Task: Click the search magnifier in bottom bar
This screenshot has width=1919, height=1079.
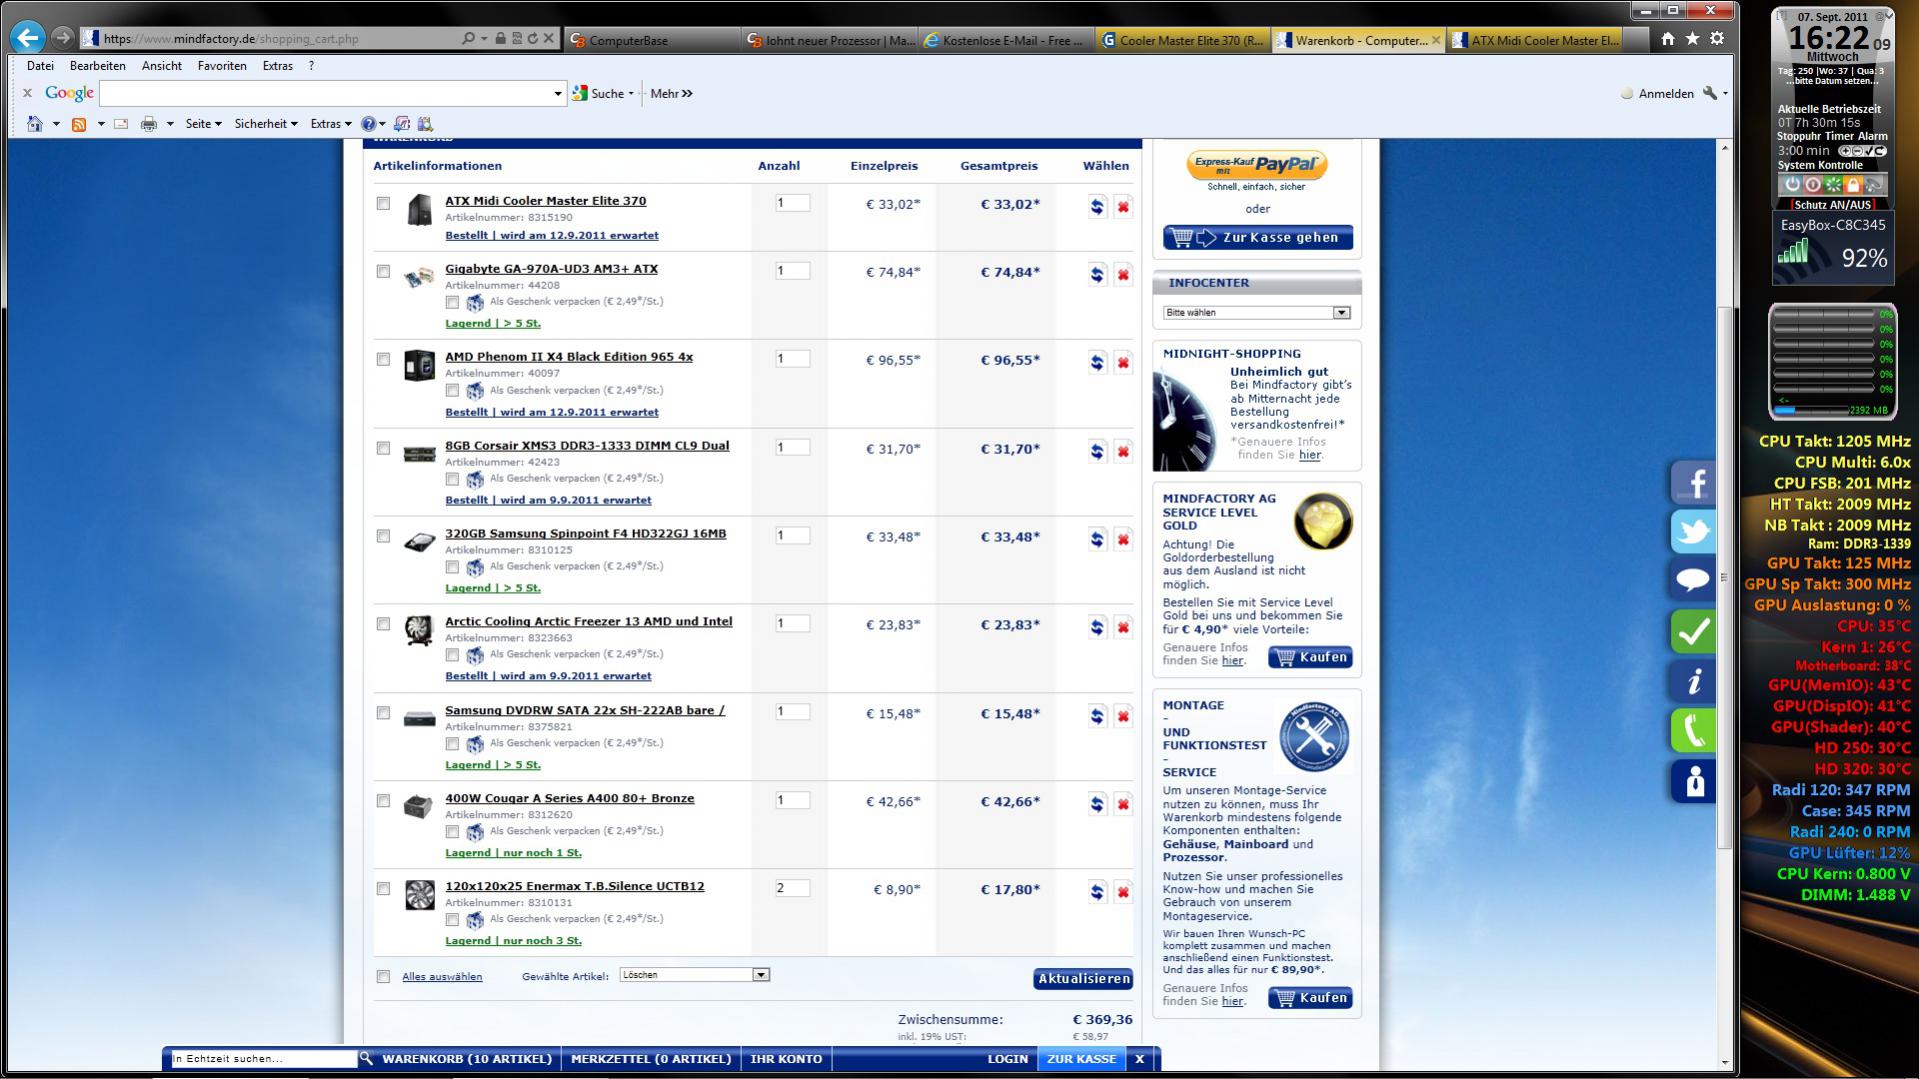Action: [x=366, y=1058]
